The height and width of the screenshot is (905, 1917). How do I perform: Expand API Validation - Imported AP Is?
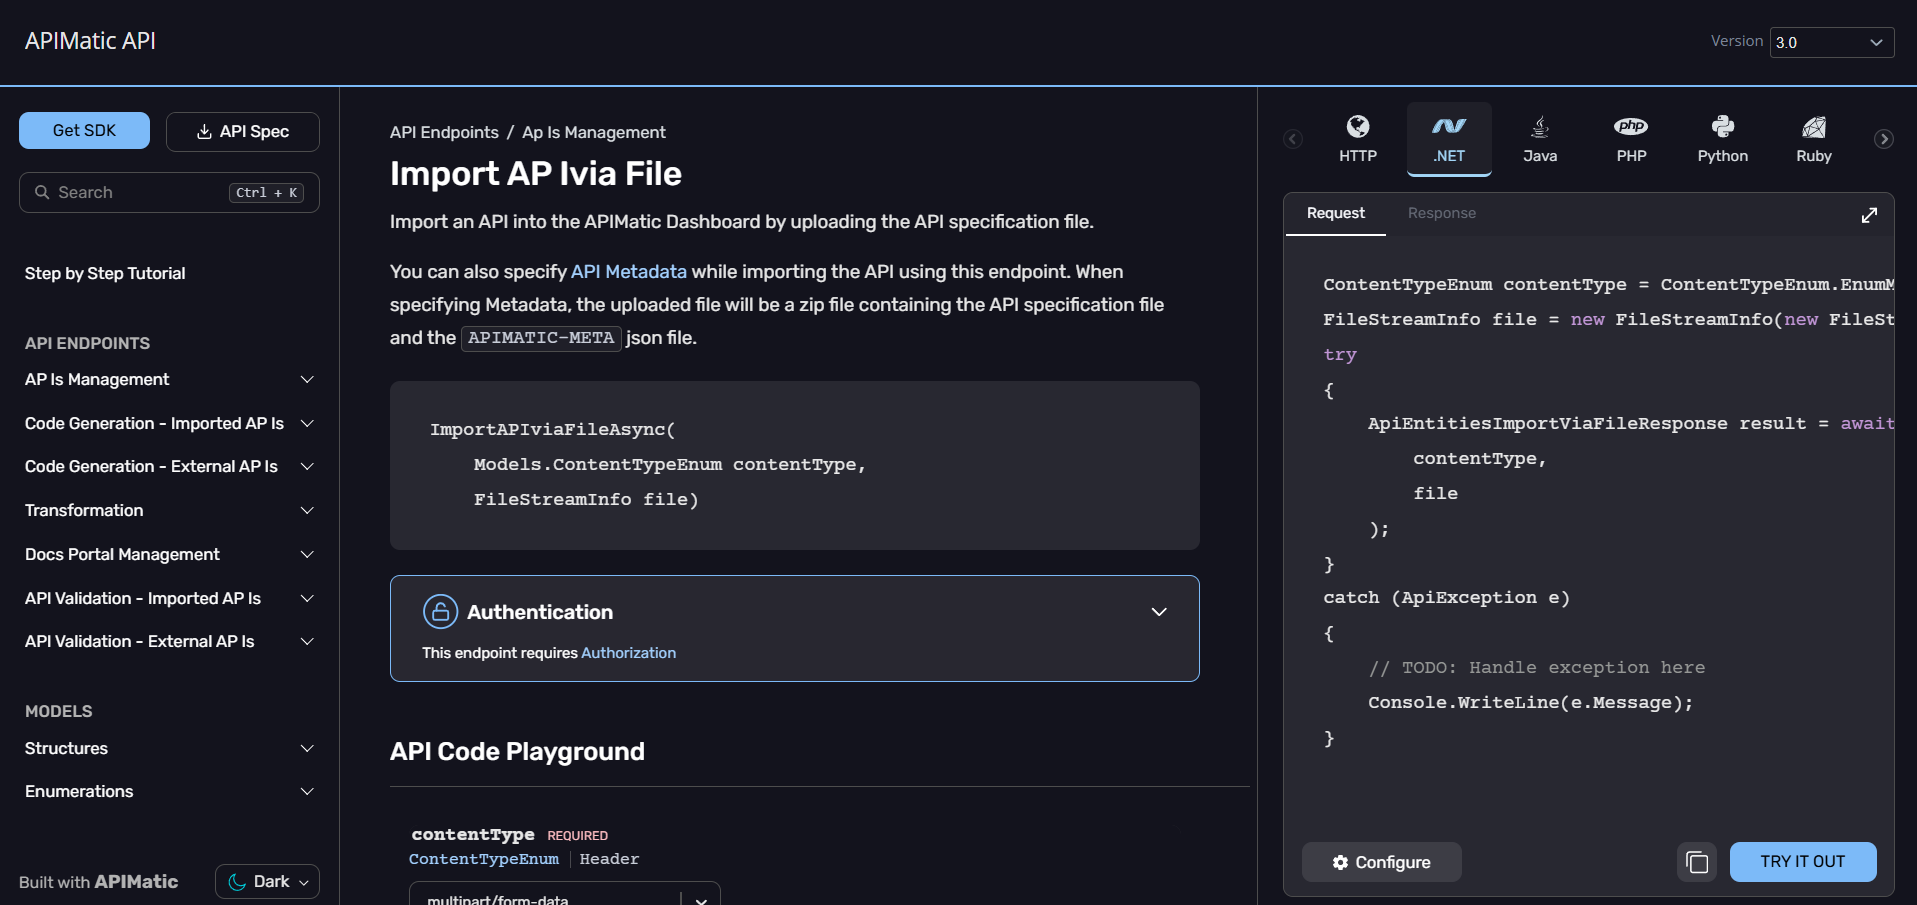click(x=169, y=598)
